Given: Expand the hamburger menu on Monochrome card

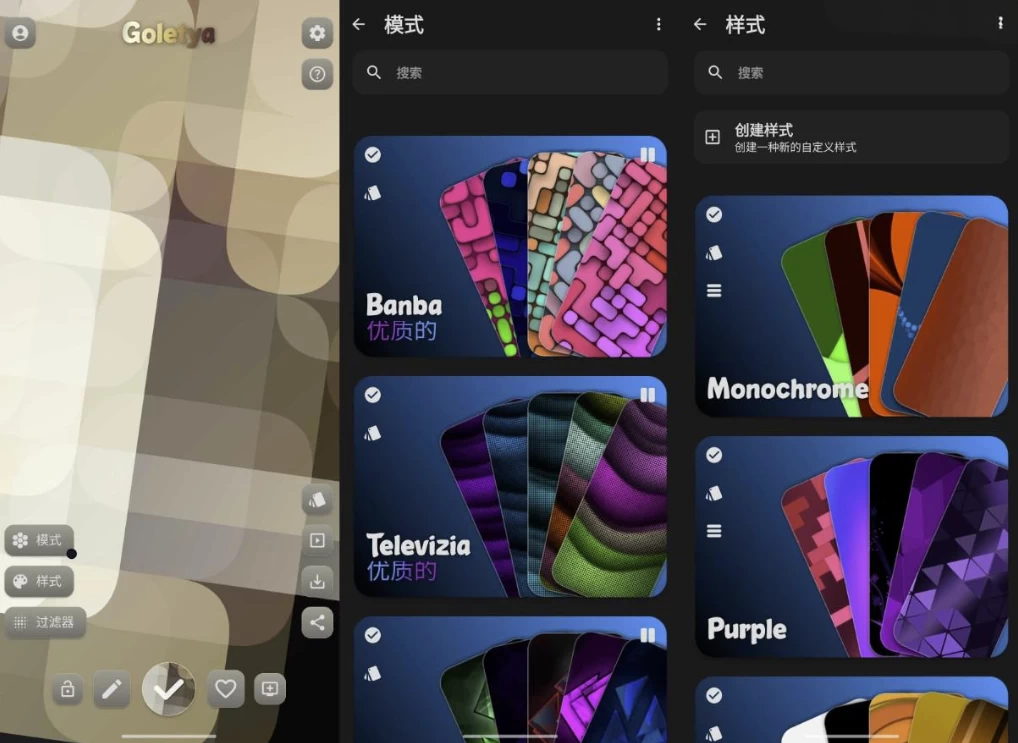Looking at the screenshot, I should click(x=714, y=291).
